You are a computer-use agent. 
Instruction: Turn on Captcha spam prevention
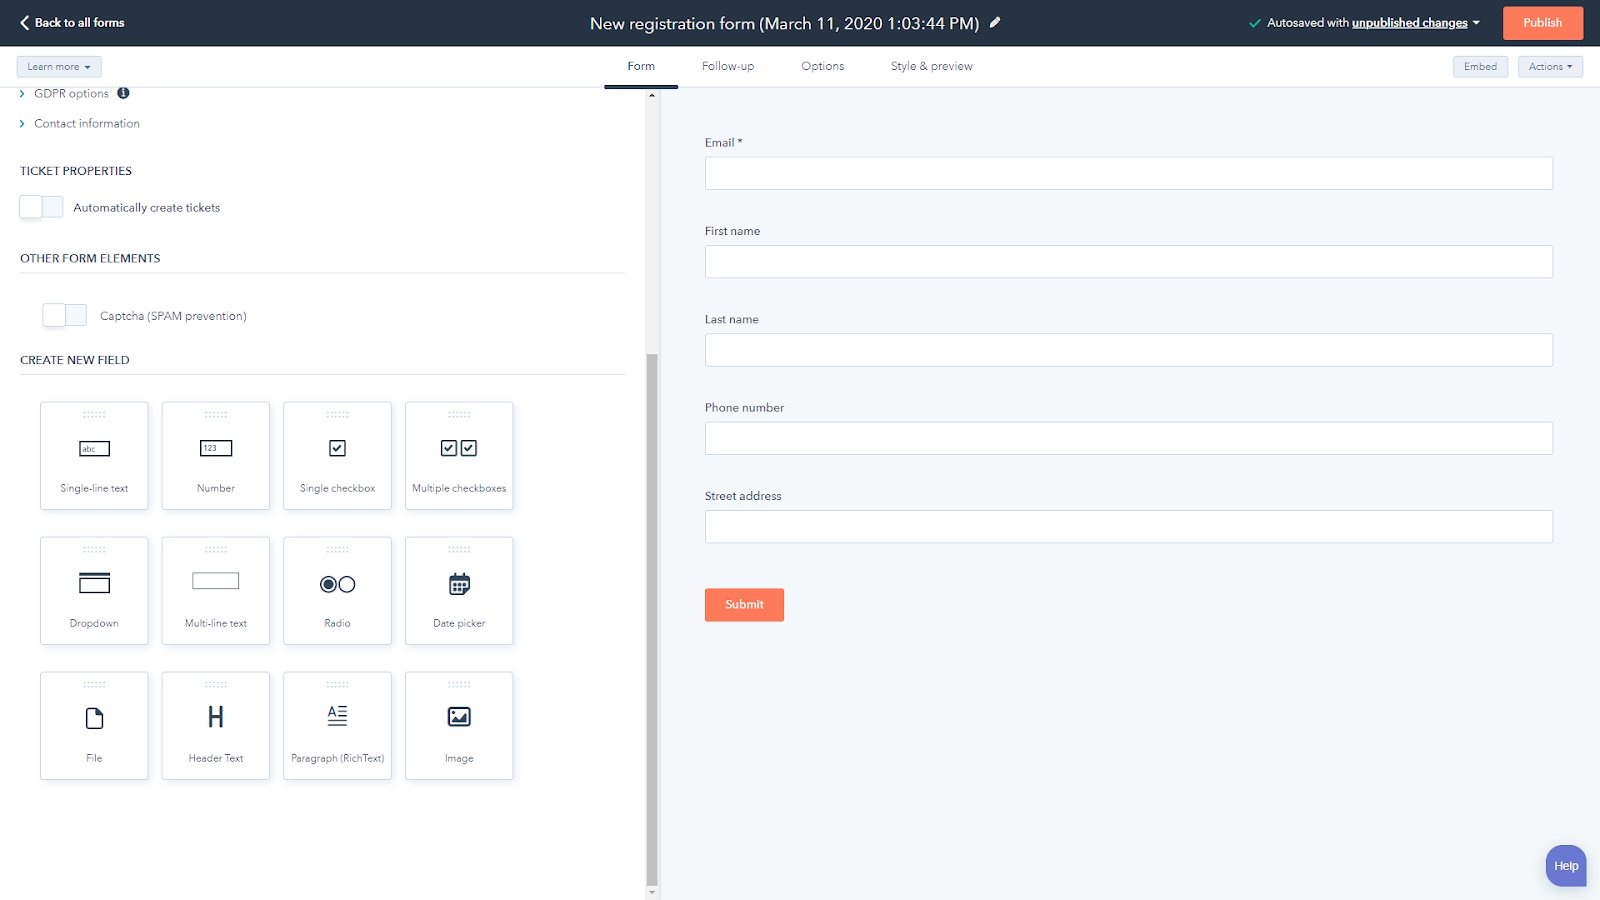64,314
